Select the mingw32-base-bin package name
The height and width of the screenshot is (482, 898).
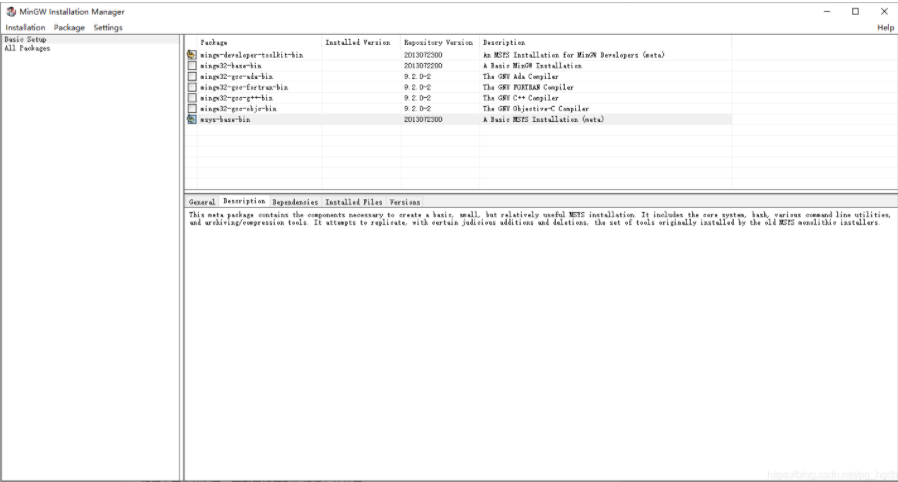[x=231, y=66]
